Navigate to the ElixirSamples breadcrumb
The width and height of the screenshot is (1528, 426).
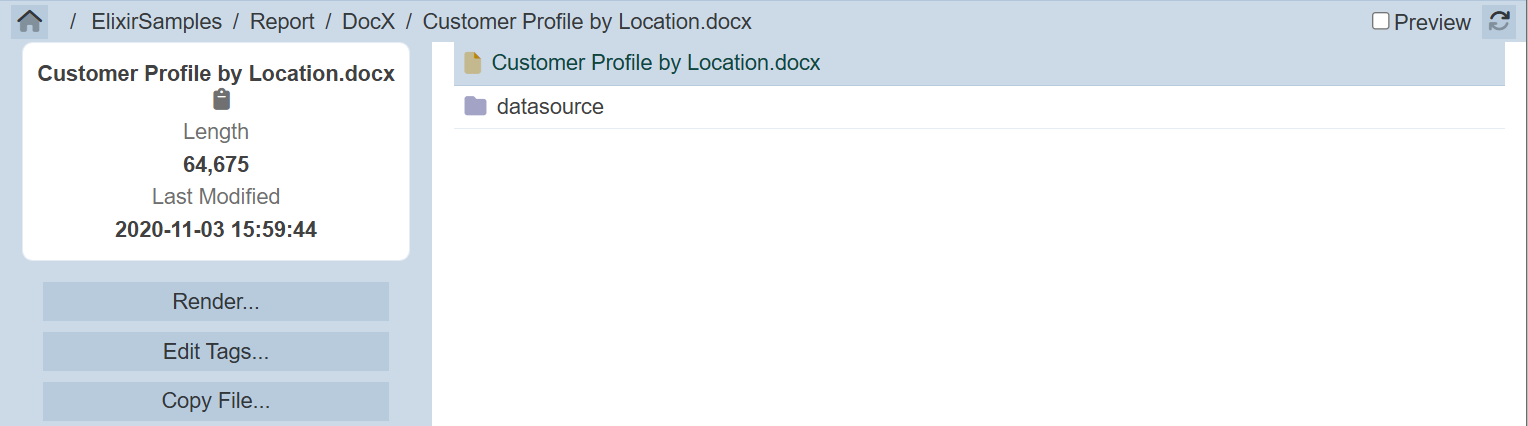pos(156,22)
